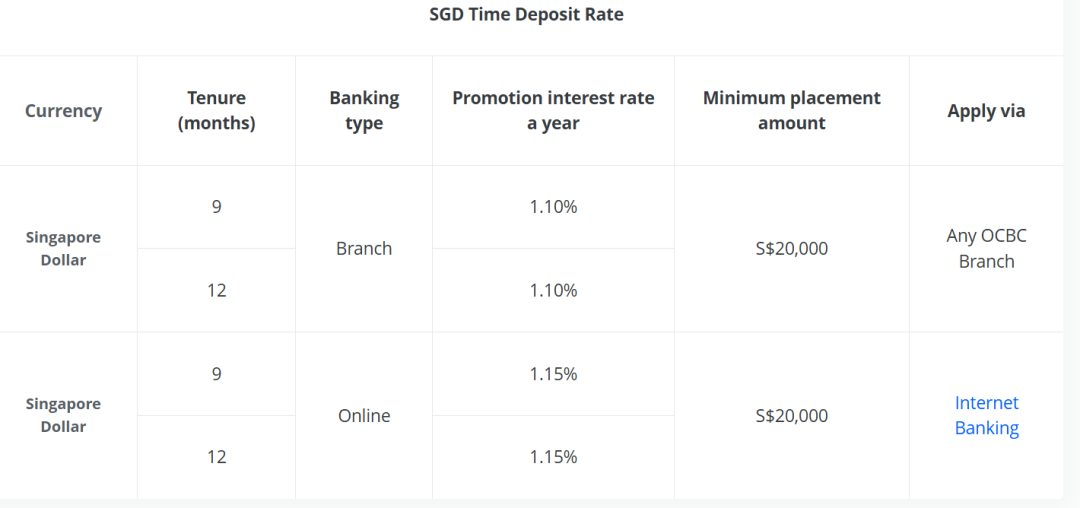The width and height of the screenshot is (1080, 508).
Task: Click the SGD Time Deposit Rate title
Action: (526, 15)
